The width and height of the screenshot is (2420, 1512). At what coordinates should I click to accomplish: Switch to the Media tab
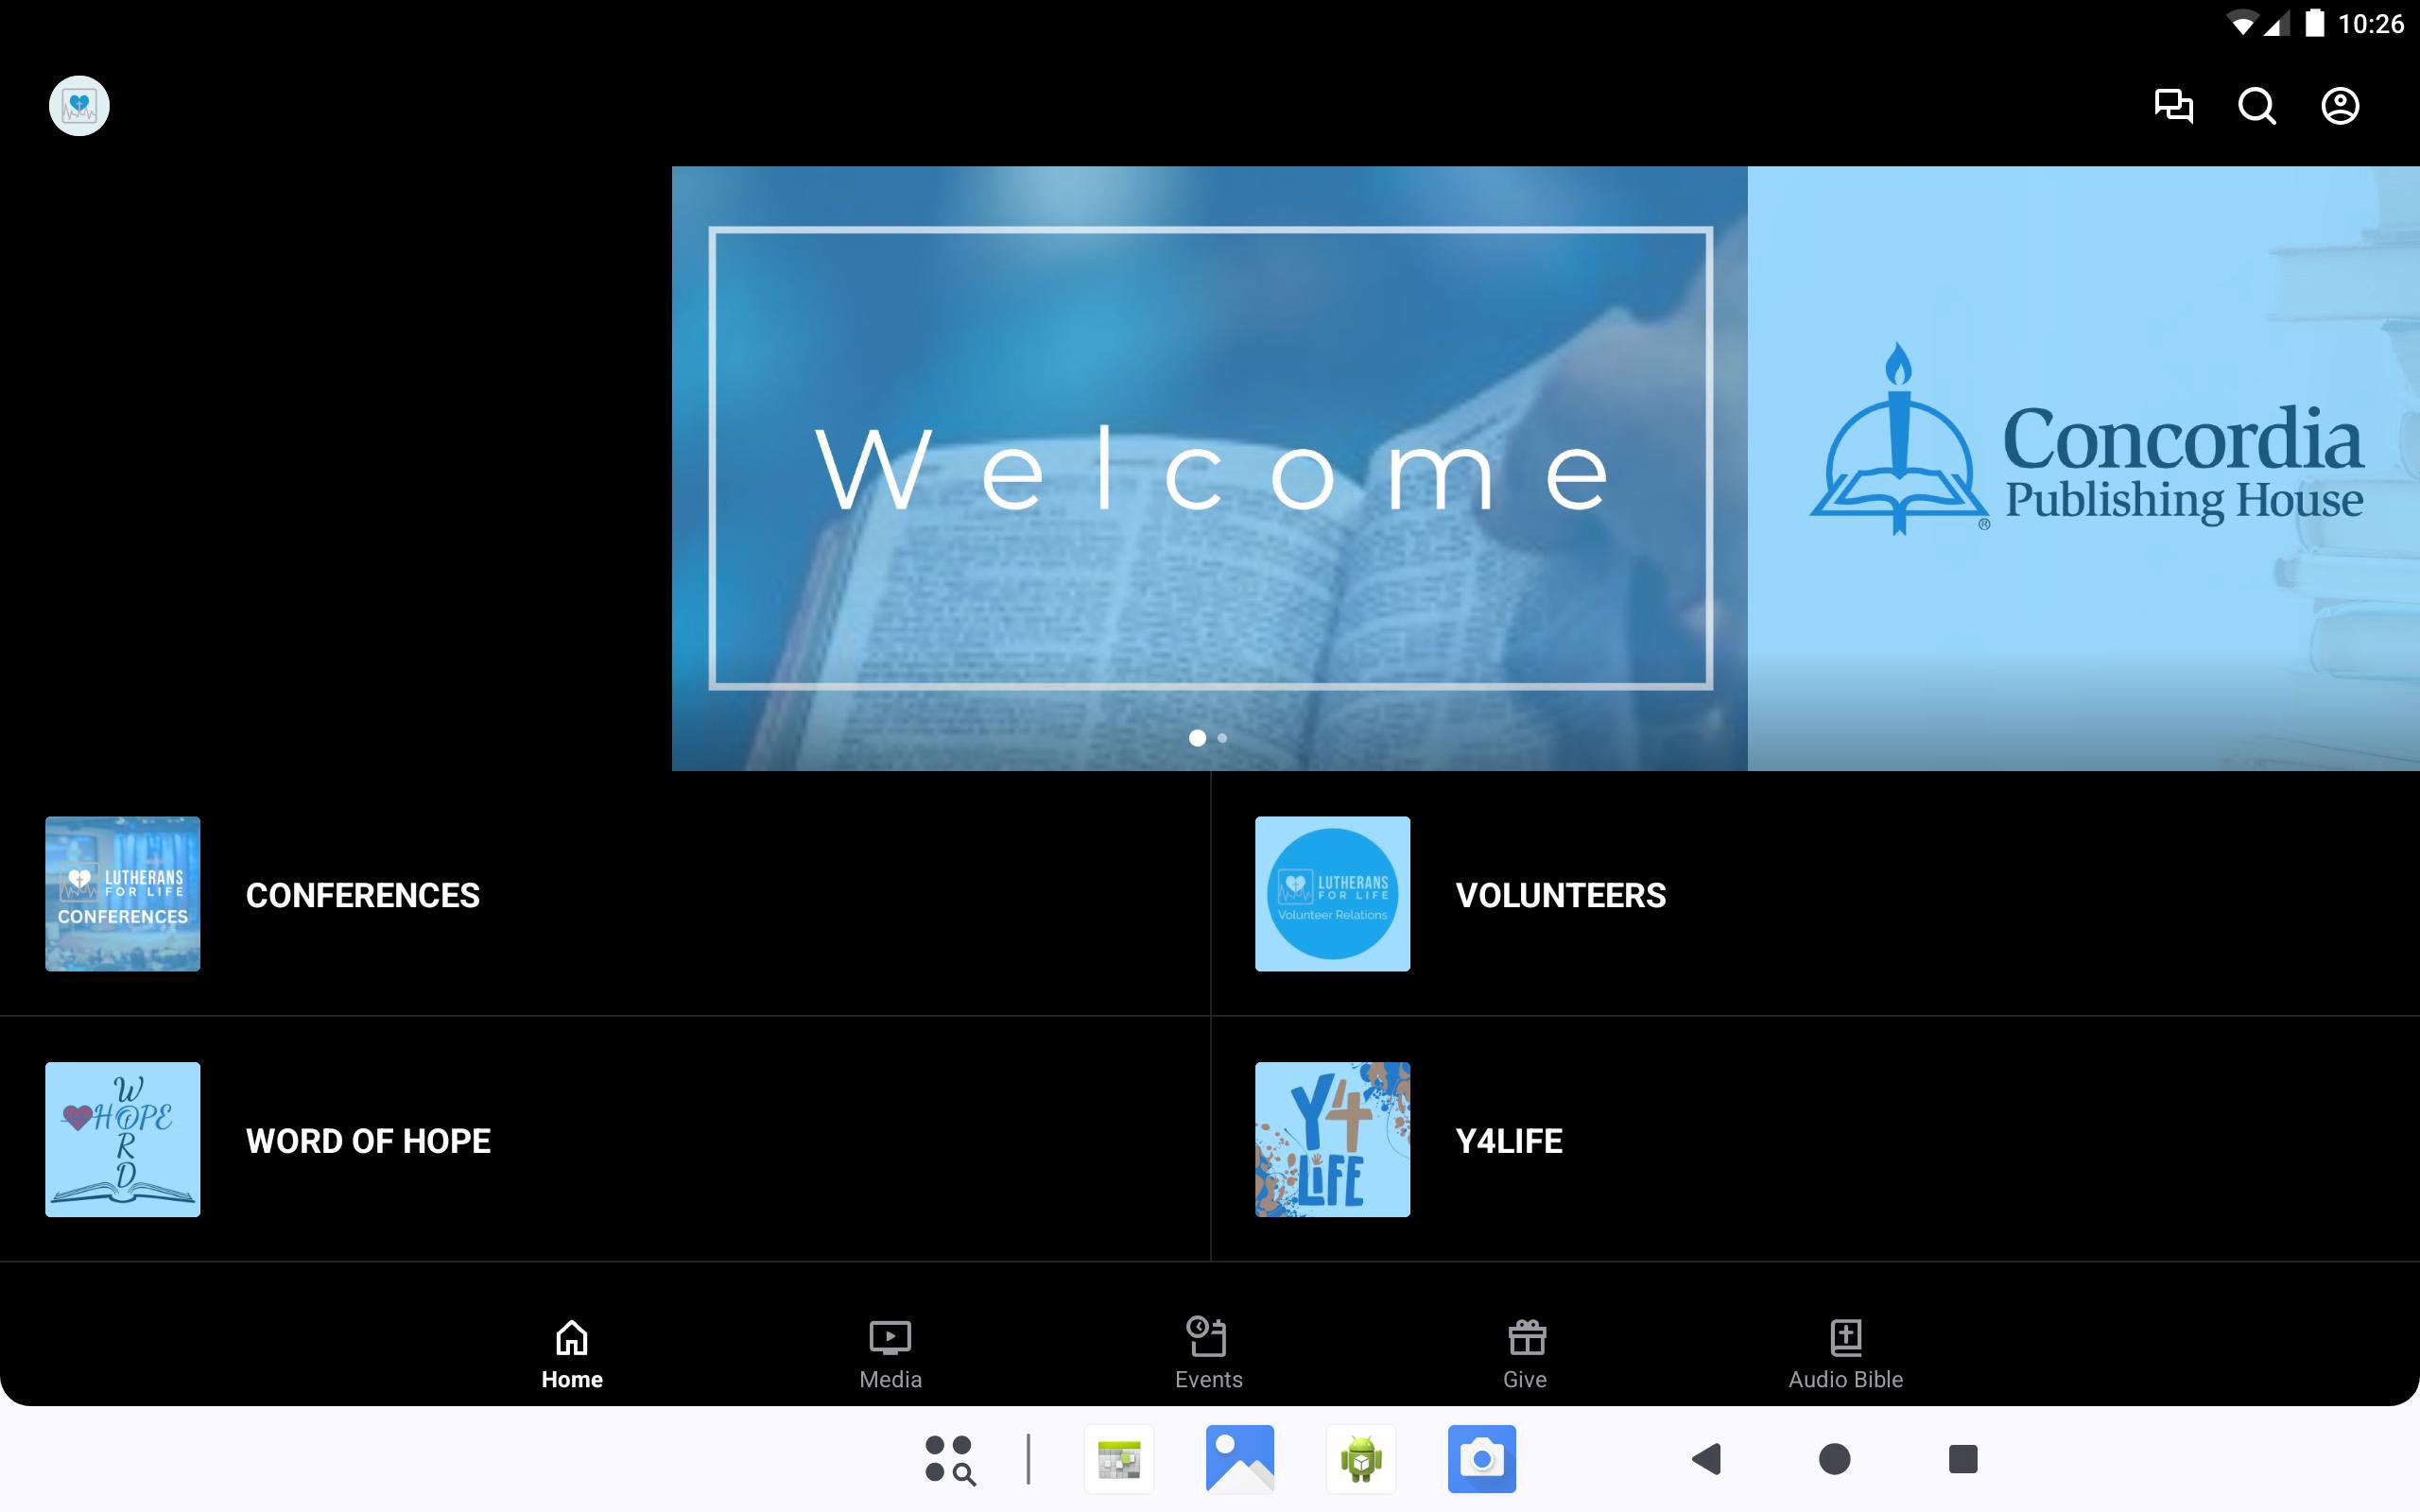coord(890,1354)
